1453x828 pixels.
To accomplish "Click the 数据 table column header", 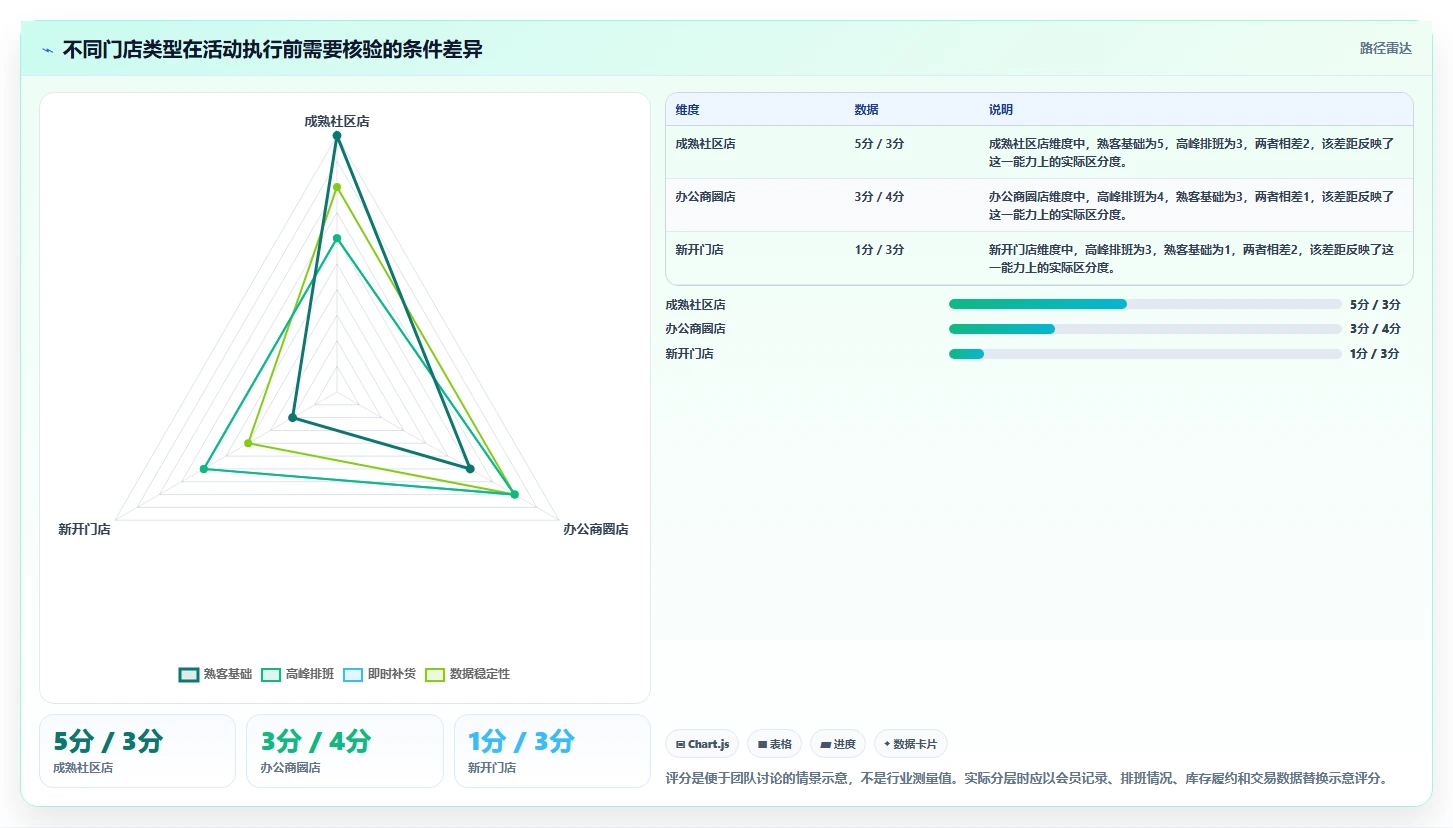I will pos(866,110).
